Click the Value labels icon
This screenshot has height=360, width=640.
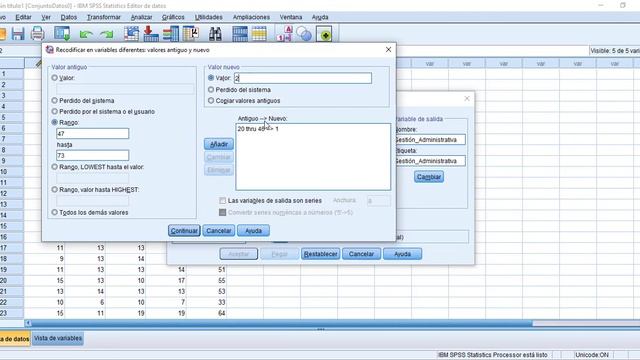pyautogui.click(x=284, y=34)
